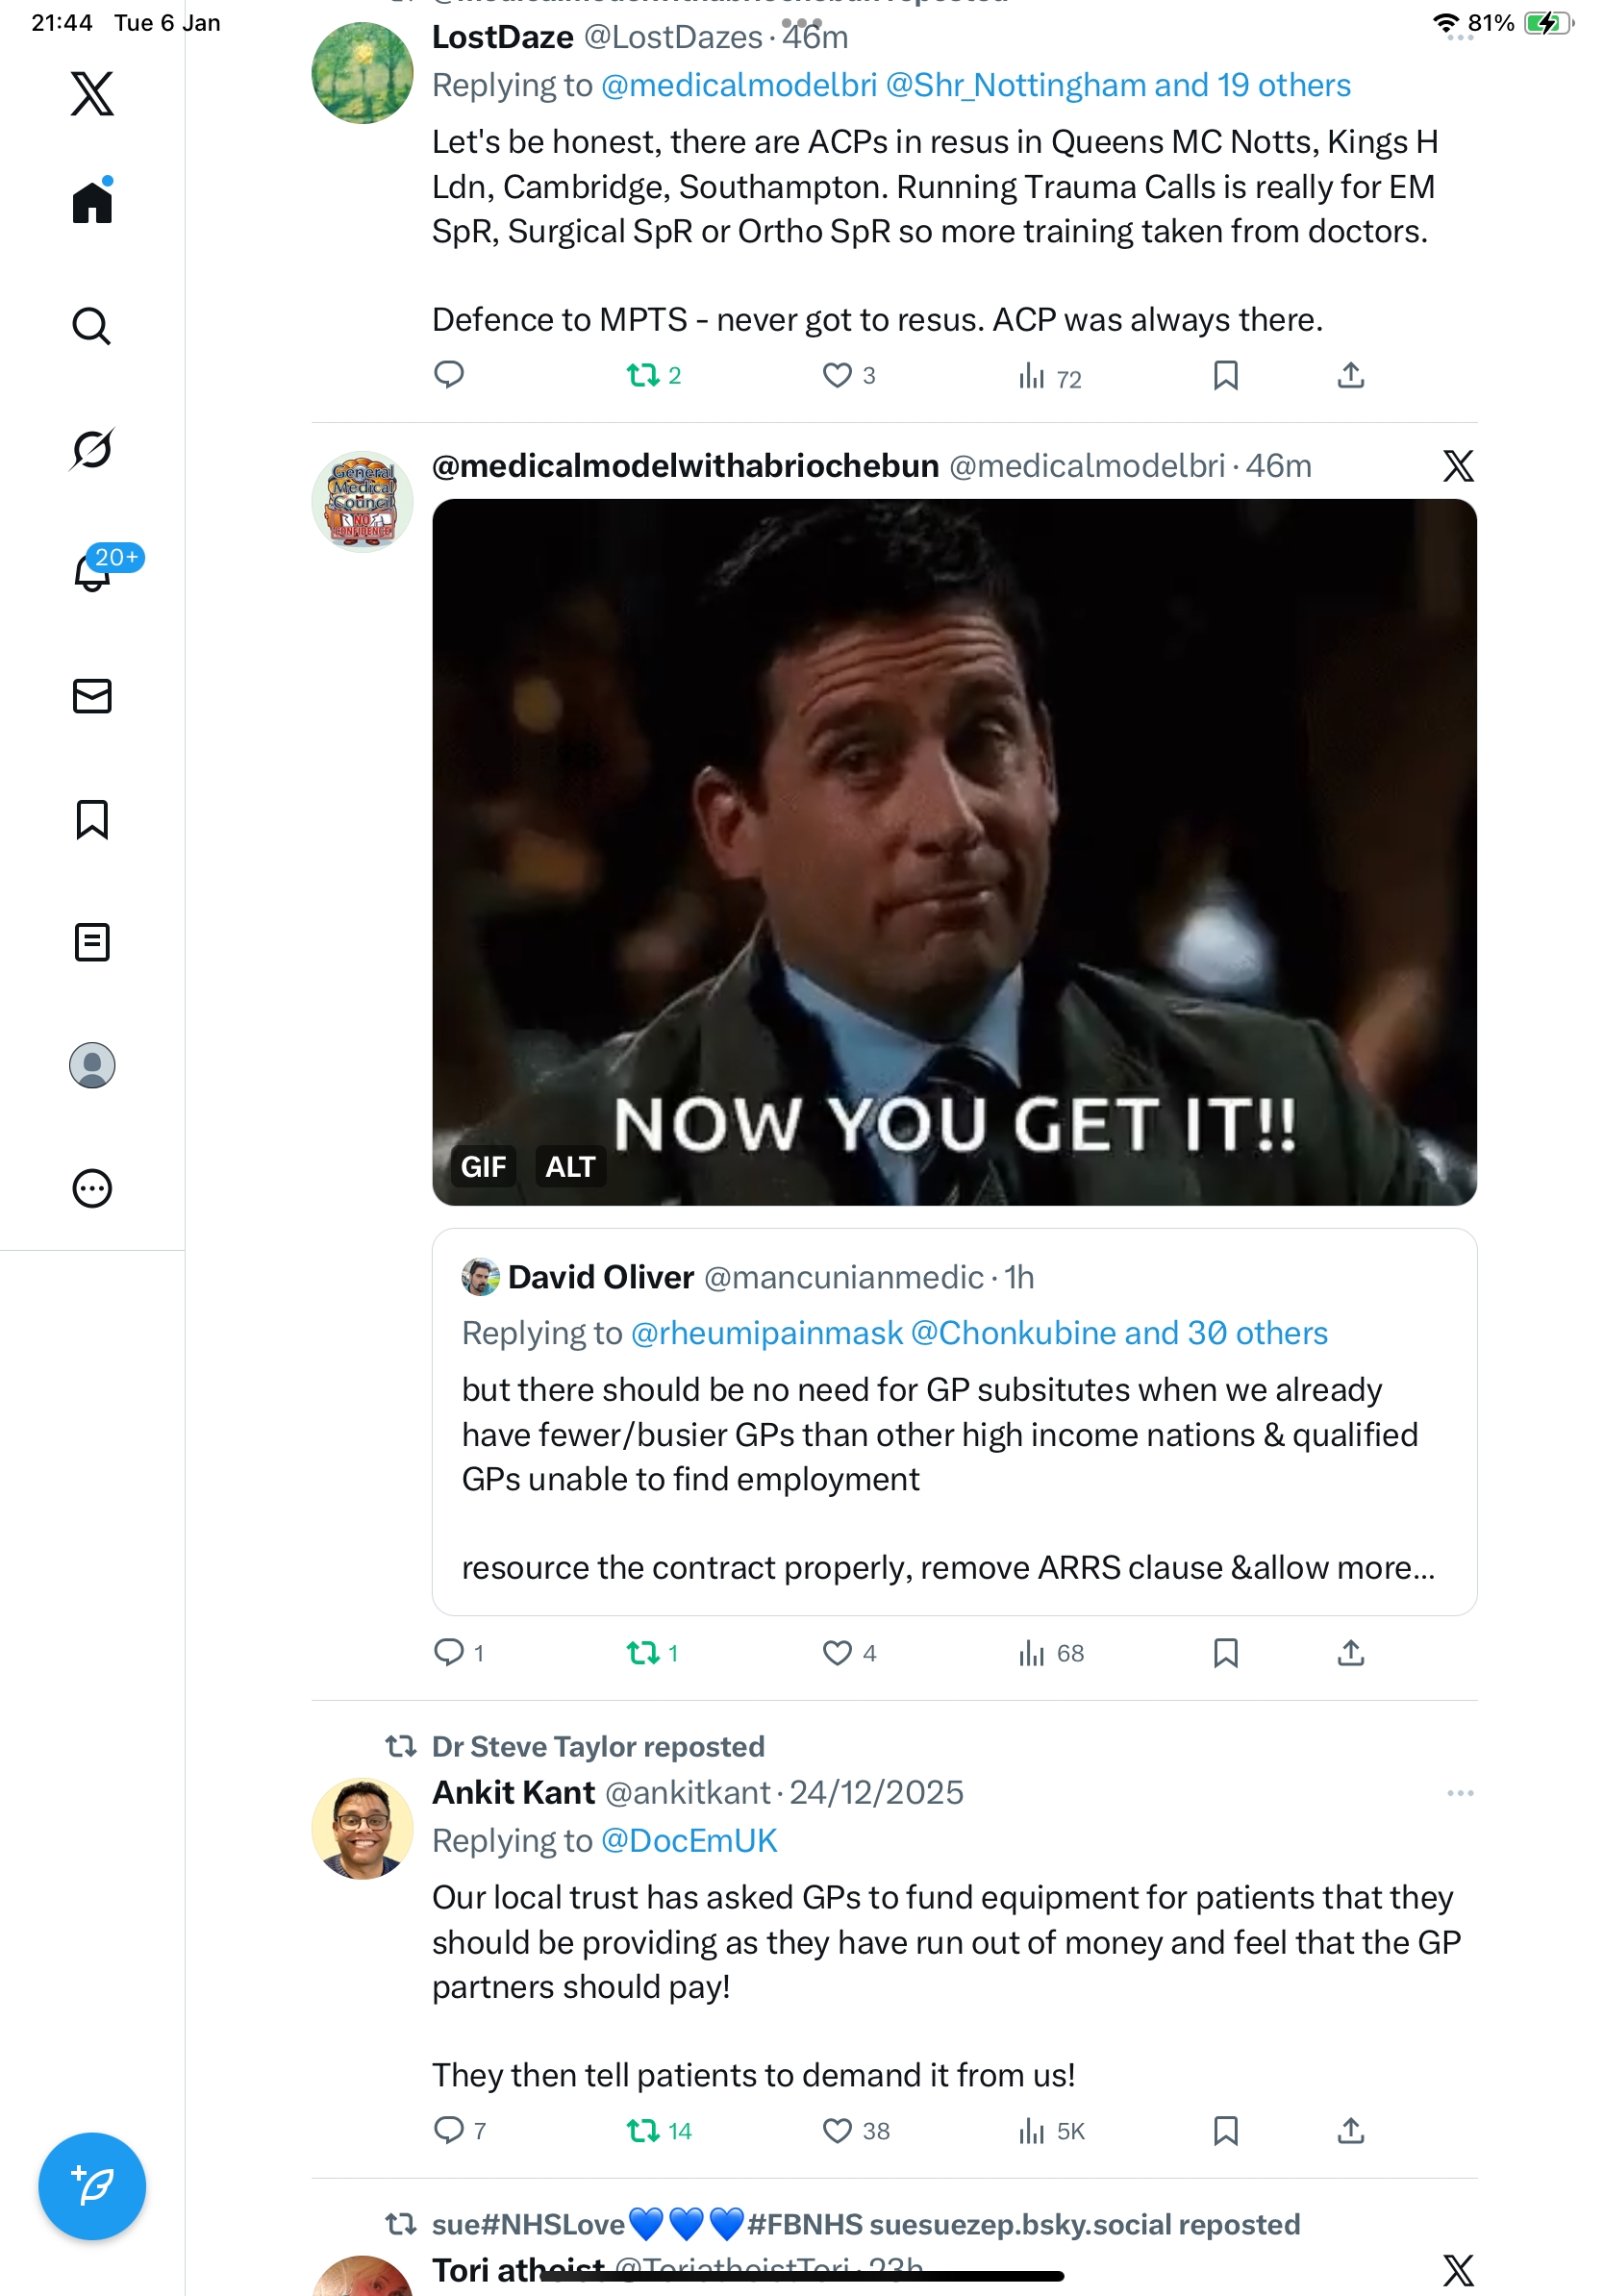
Task: Open more options on Ankit Kant post
Action: (x=1459, y=1793)
